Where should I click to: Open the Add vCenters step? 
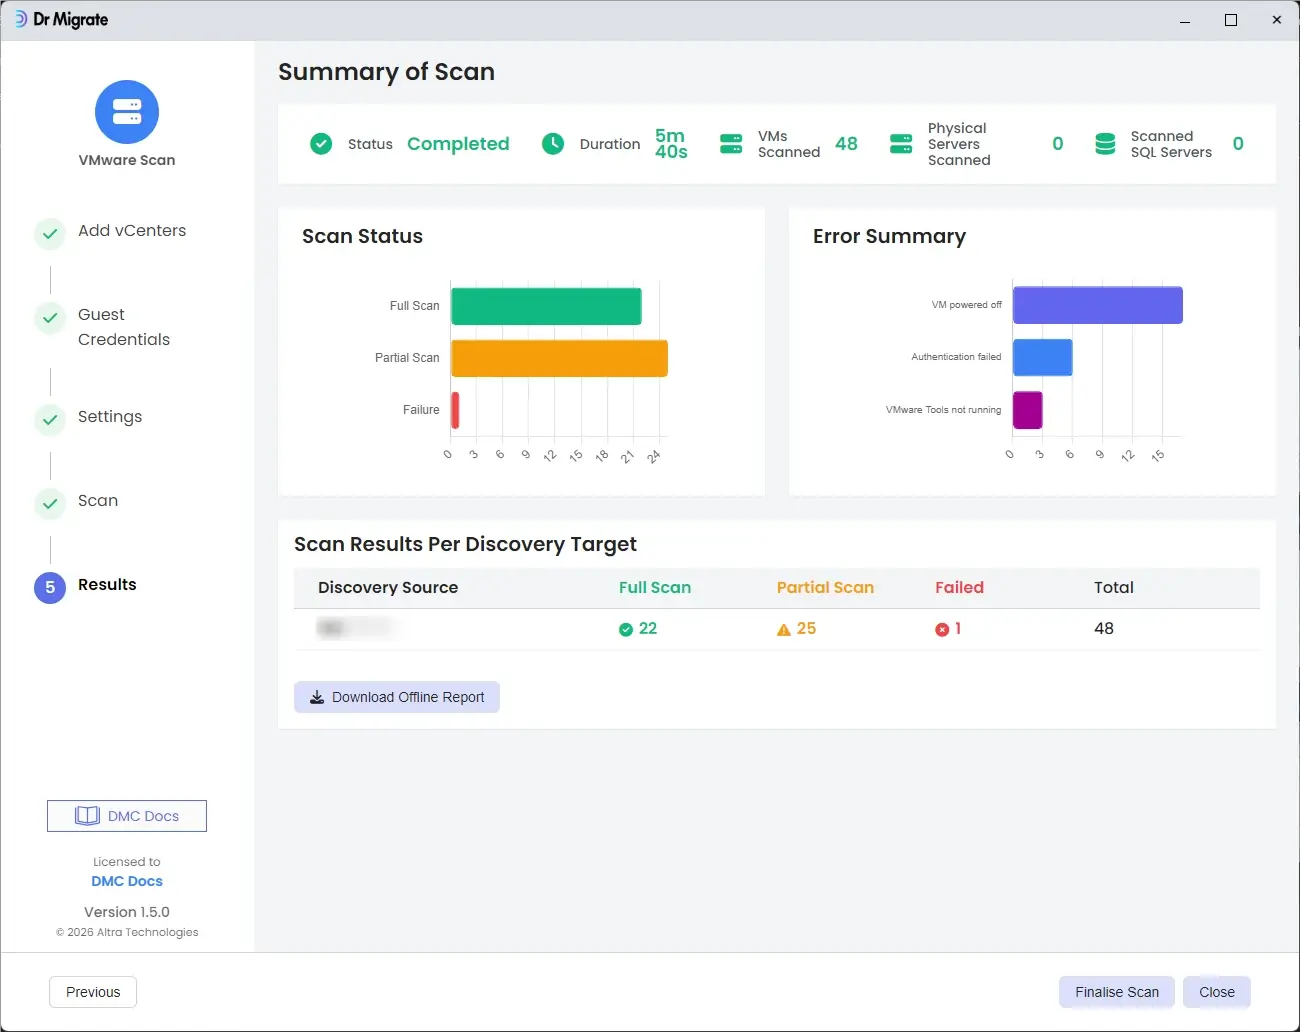click(132, 231)
